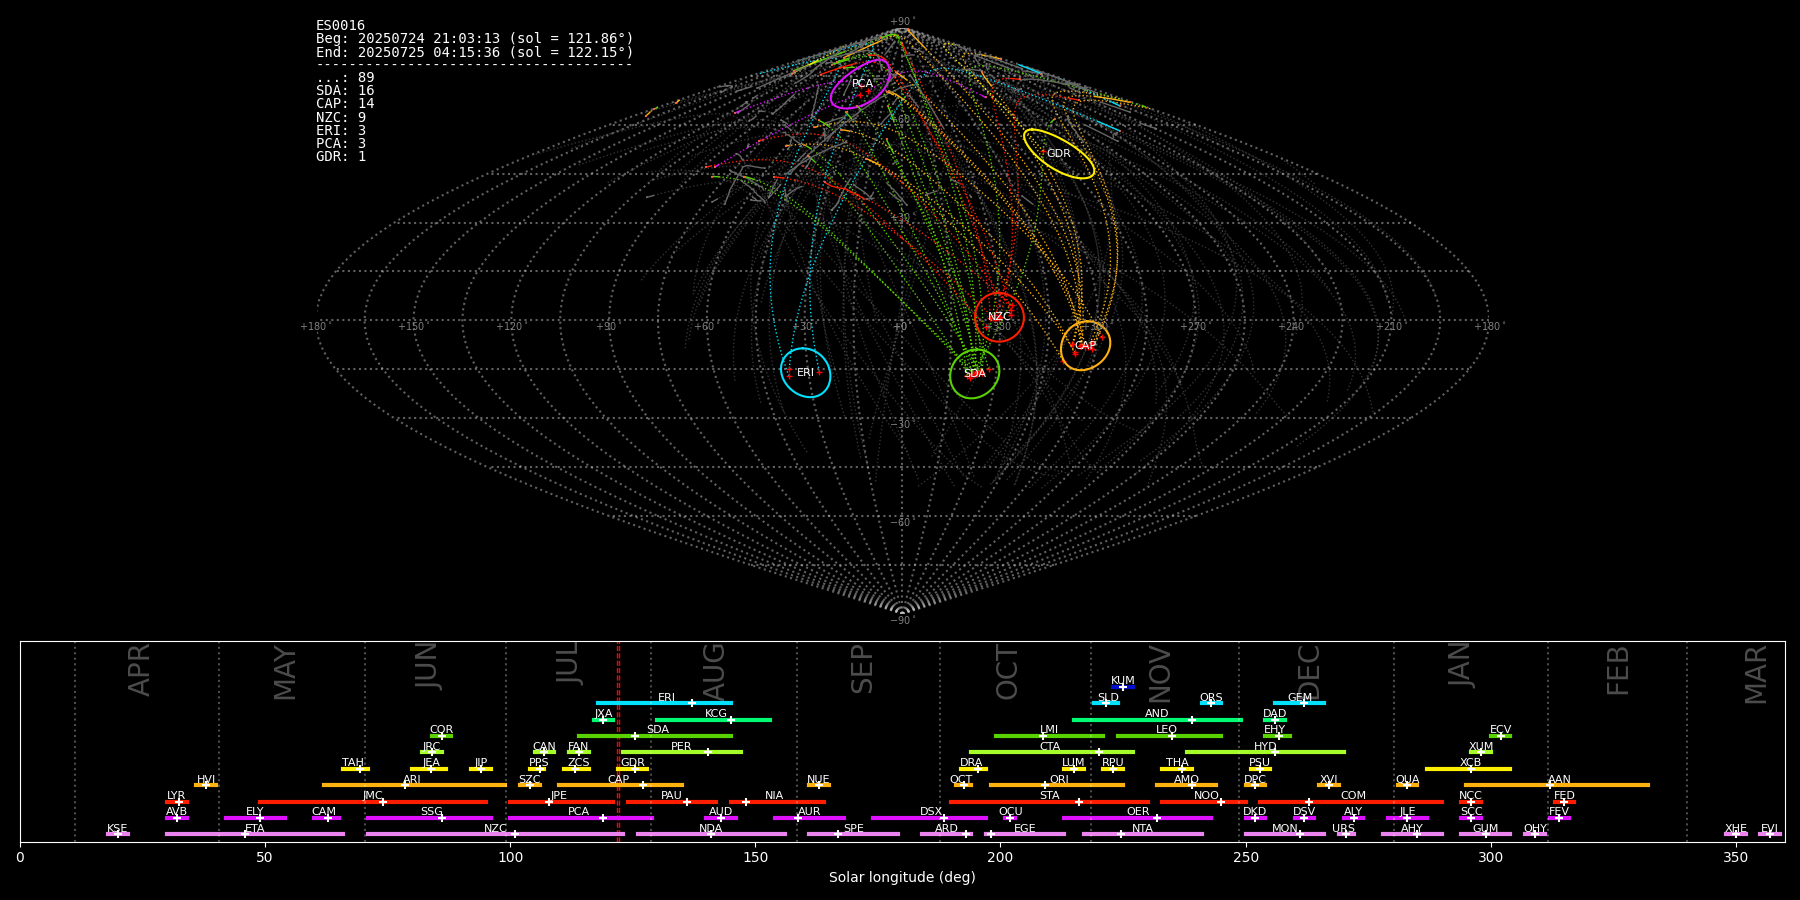Click the SSG shower bar in timeline
The image size is (1800, 900).
click(x=429, y=818)
